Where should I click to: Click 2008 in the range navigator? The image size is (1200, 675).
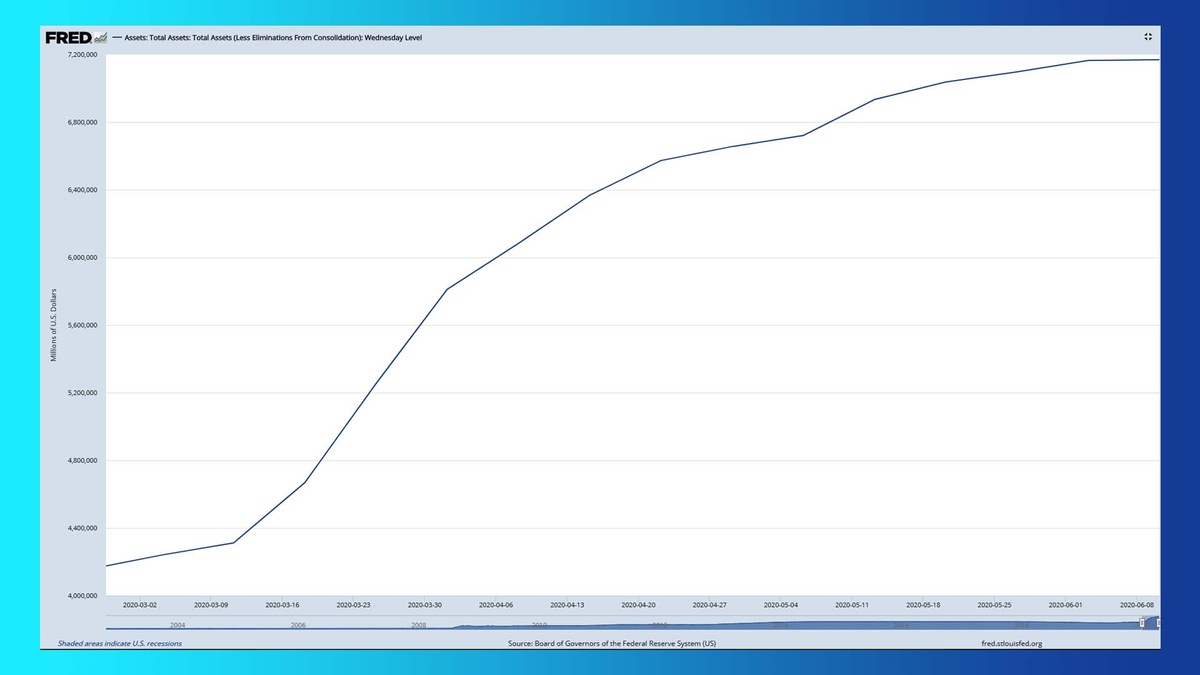pos(419,624)
